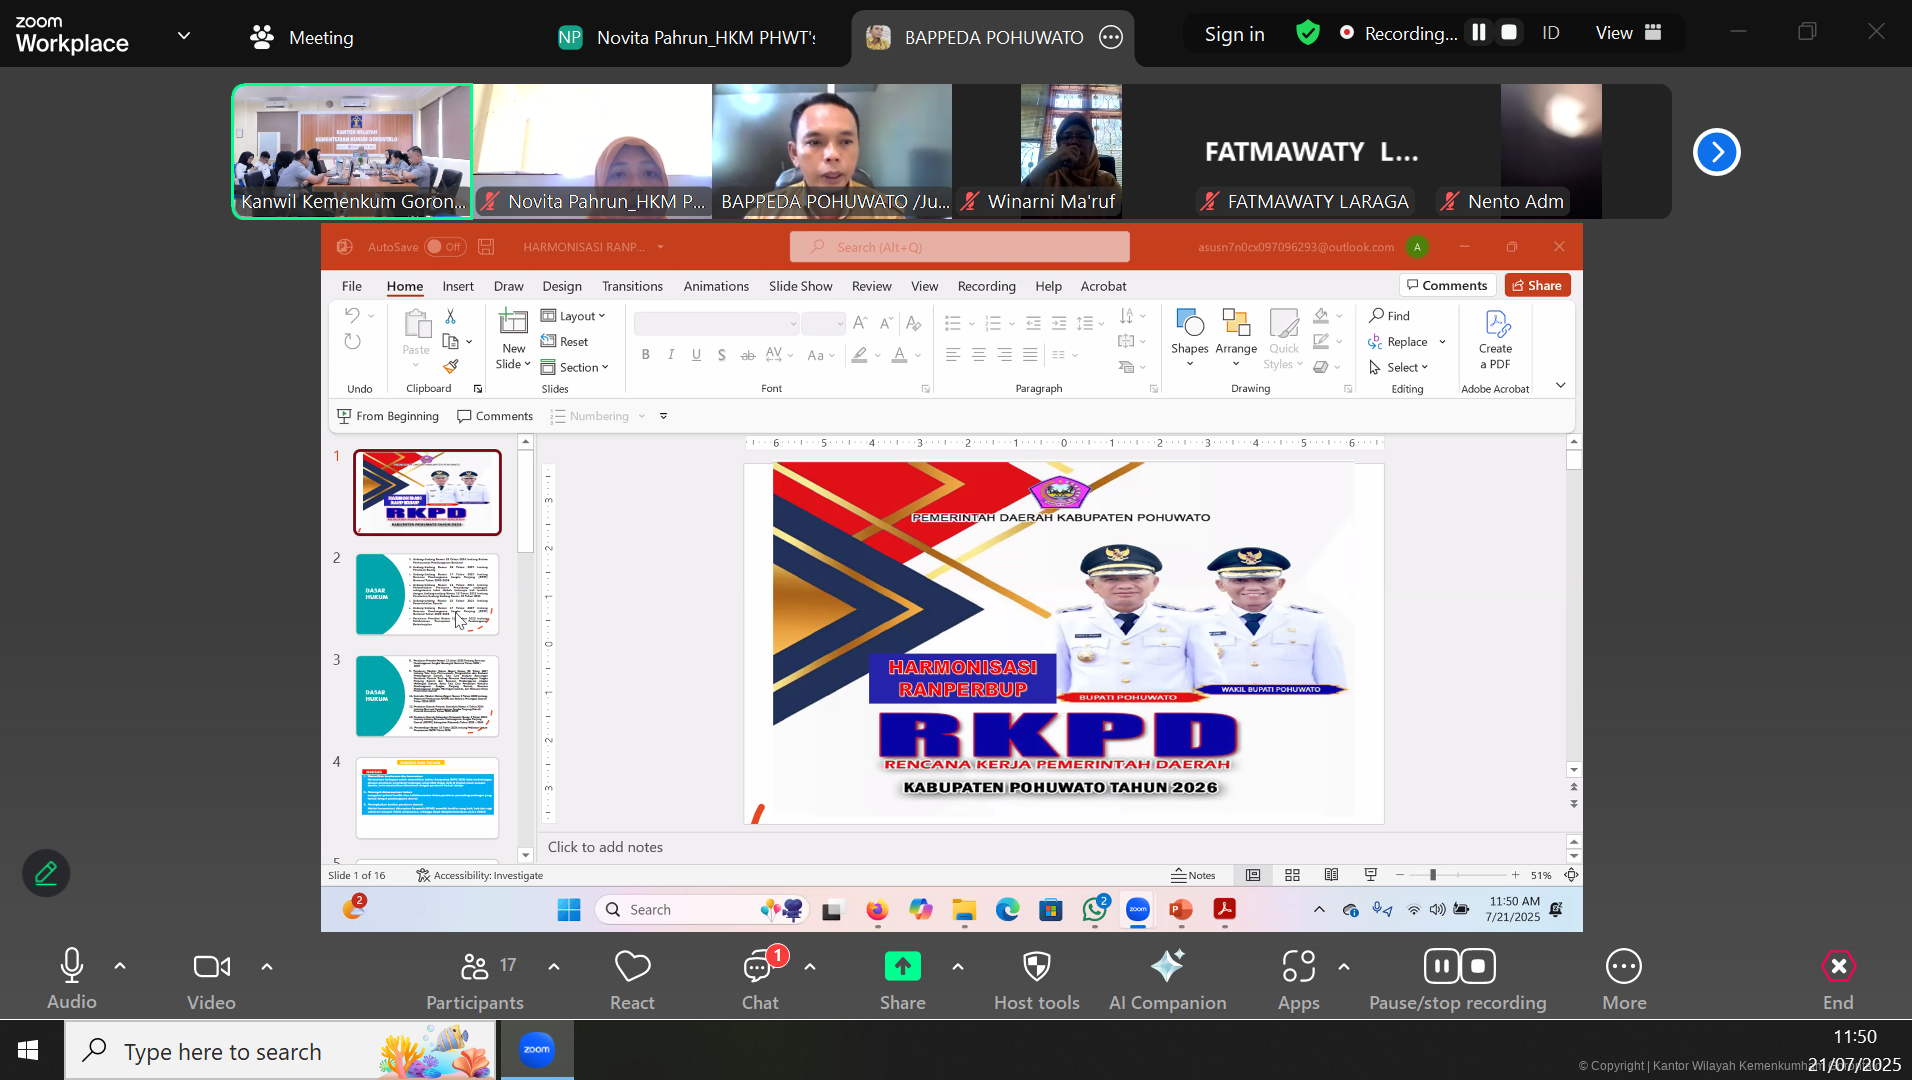Open the Recording menu tab
The width and height of the screenshot is (1912, 1080).
coord(986,286)
